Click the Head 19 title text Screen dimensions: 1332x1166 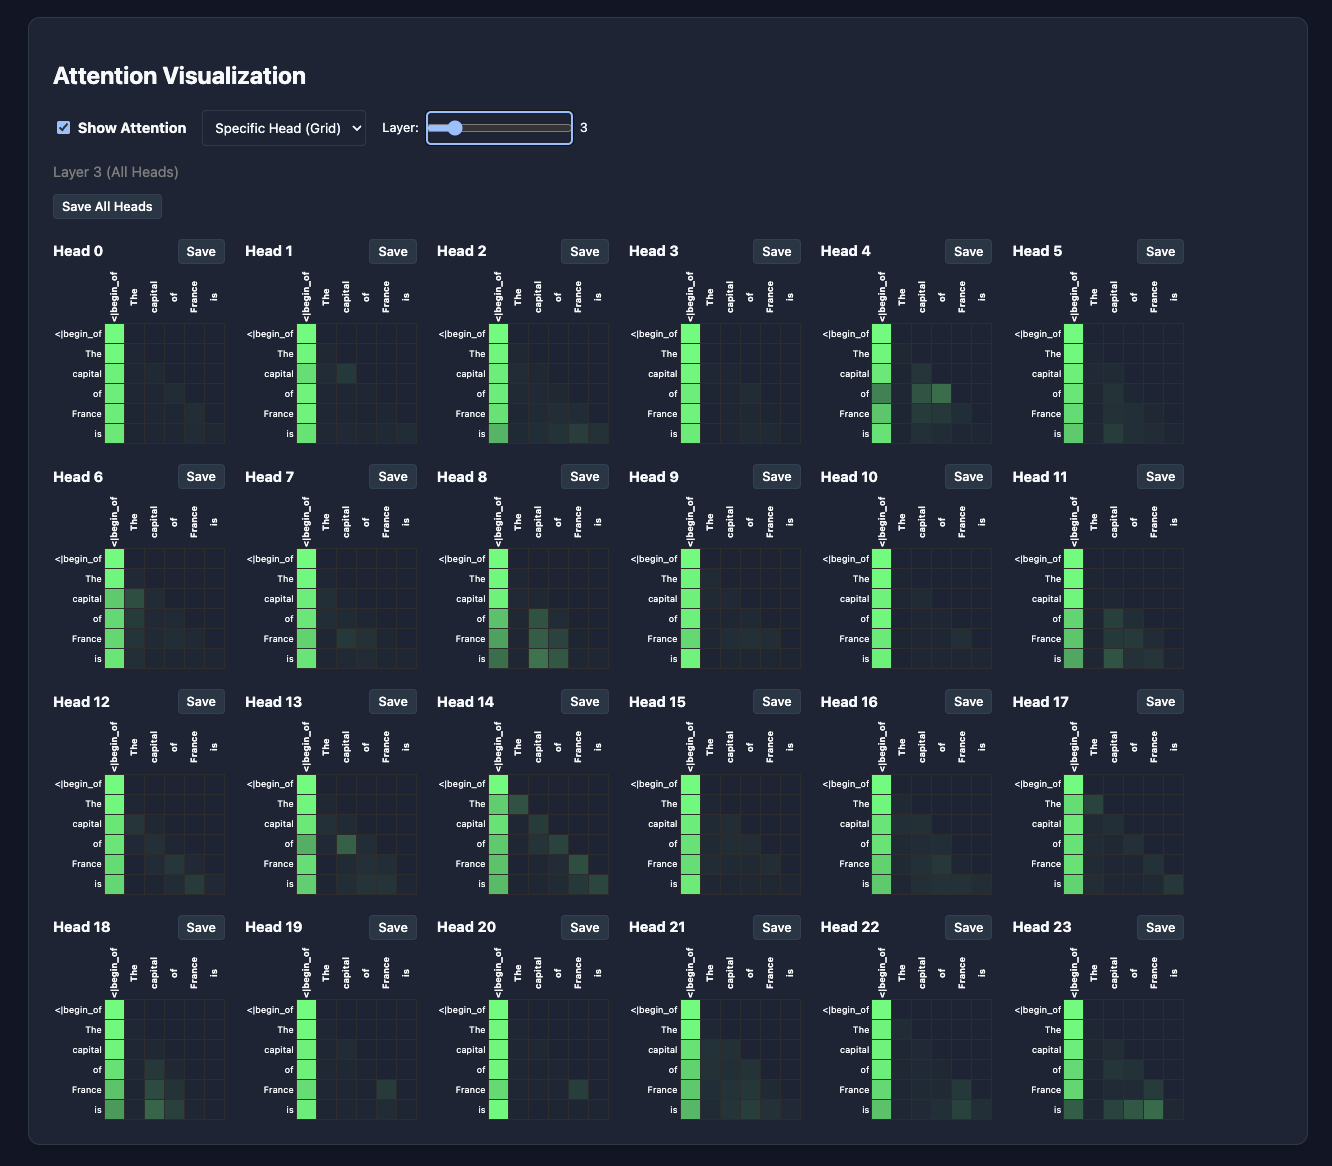click(x=273, y=927)
